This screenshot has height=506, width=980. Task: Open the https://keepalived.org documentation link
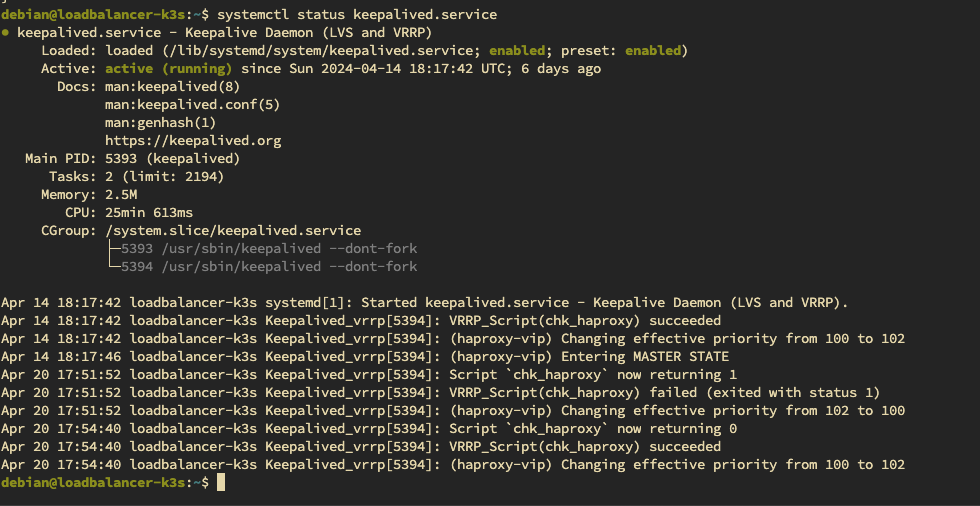193,141
